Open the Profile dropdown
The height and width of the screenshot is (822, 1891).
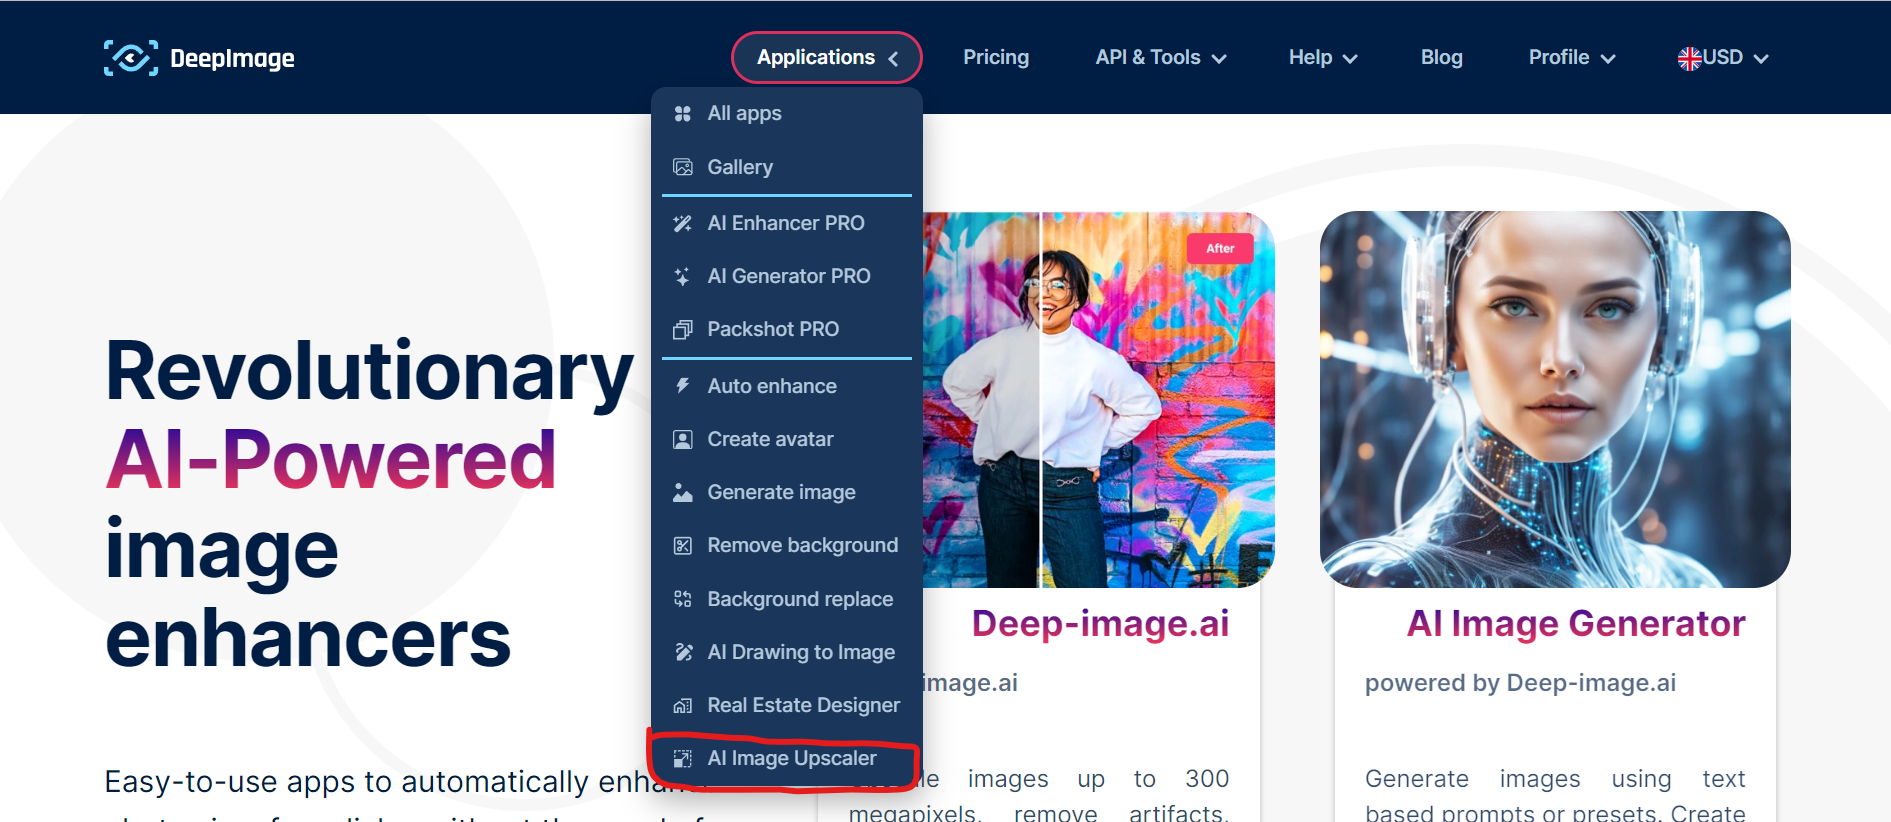coord(1571,57)
